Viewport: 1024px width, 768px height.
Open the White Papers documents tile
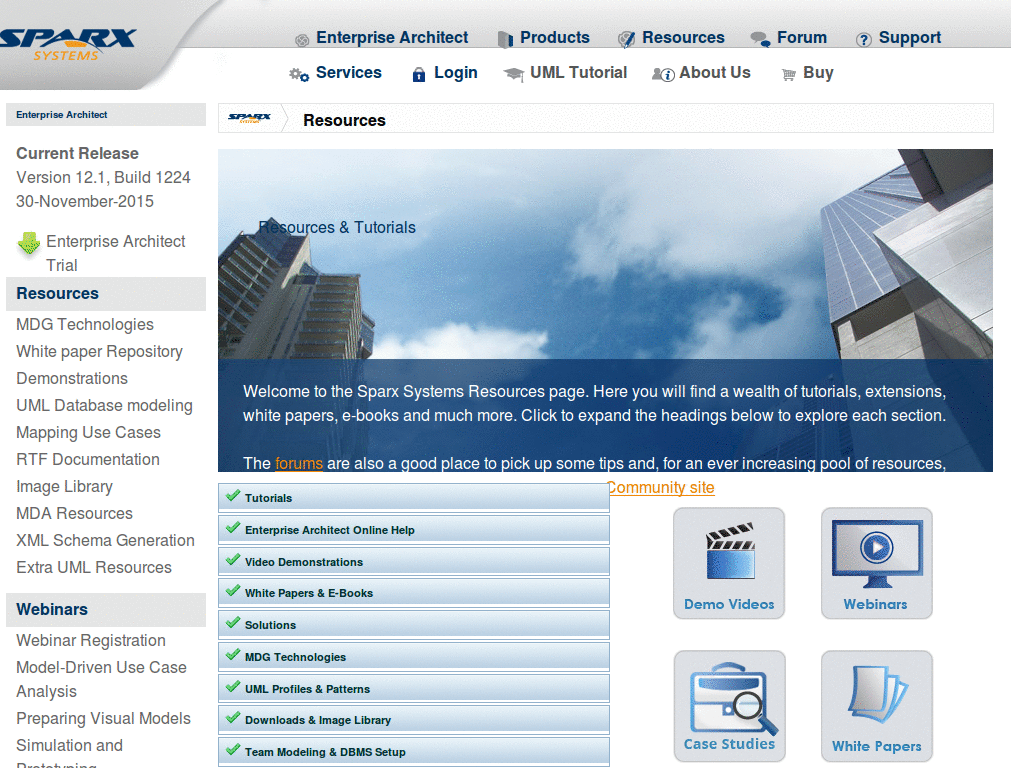[876, 706]
